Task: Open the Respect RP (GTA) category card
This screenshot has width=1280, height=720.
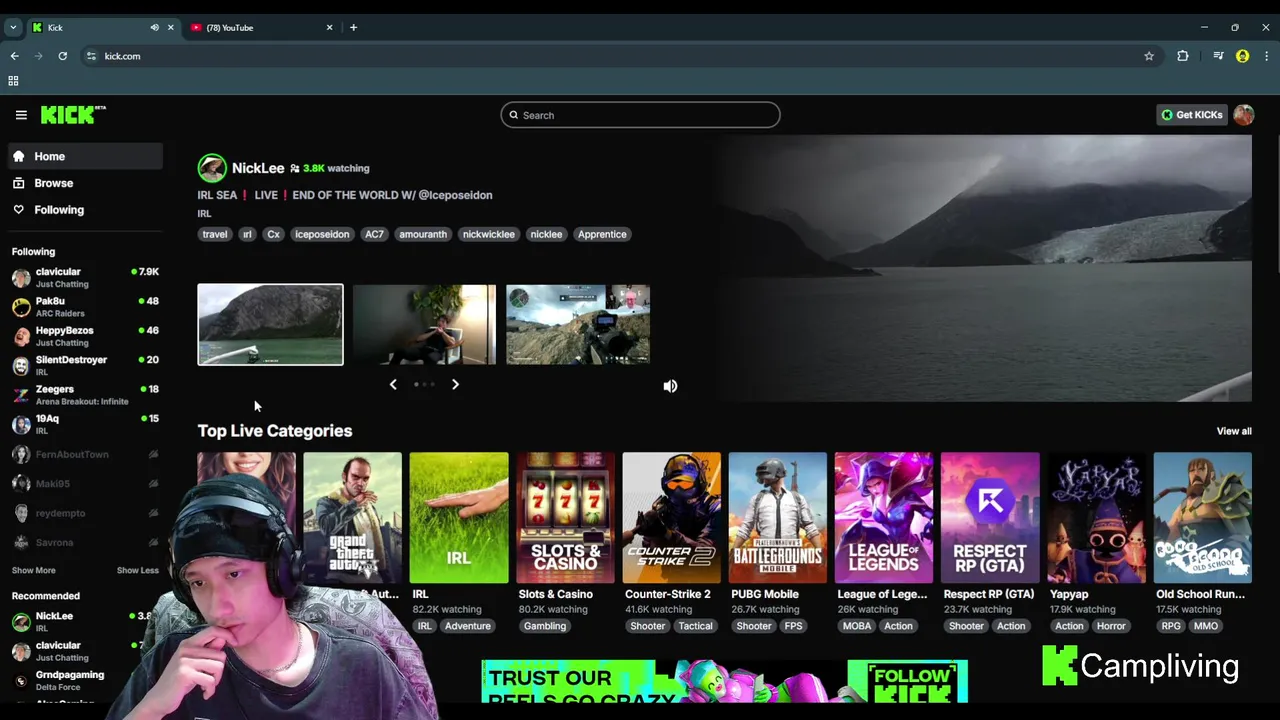Action: pyautogui.click(x=990, y=518)
